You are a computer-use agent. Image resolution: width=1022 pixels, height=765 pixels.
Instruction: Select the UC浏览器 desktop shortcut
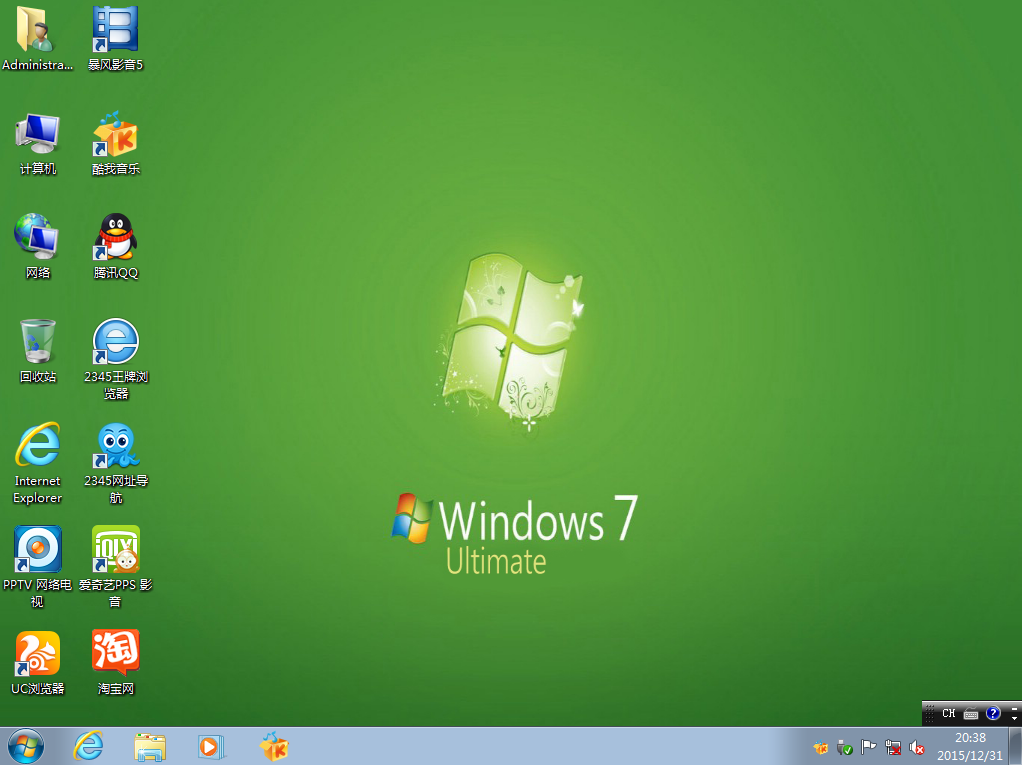pos(37,663)
